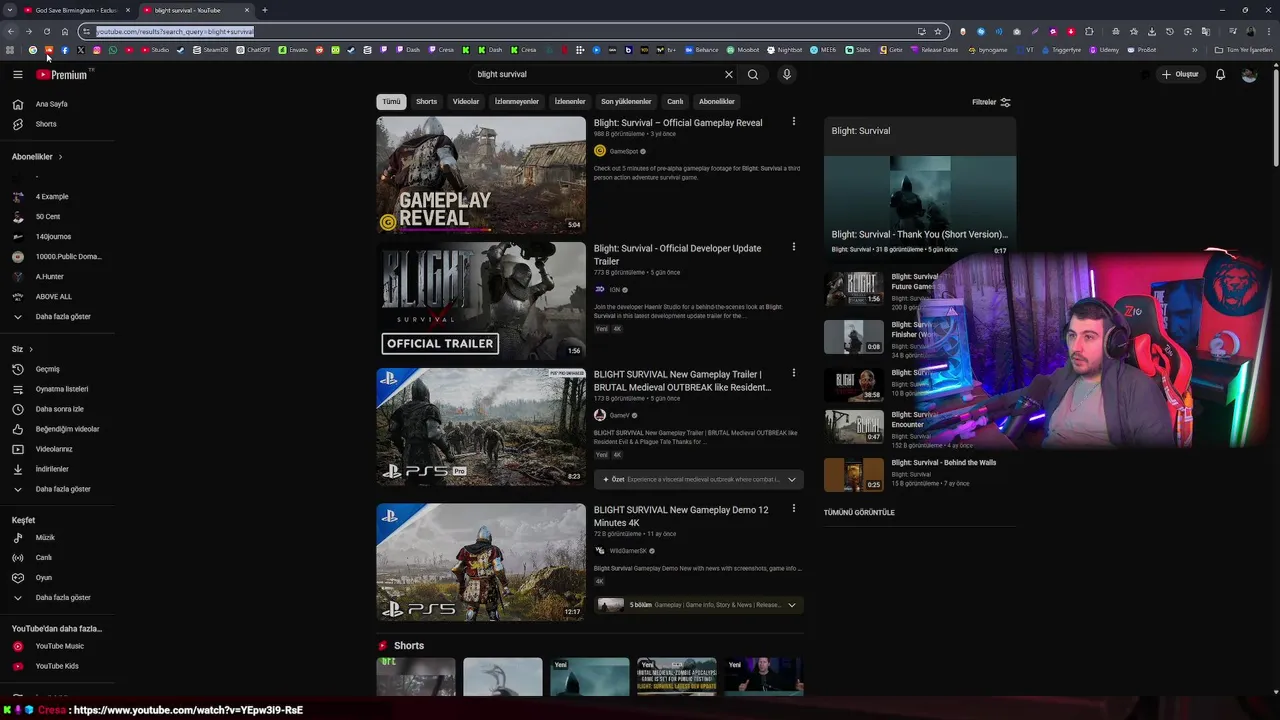Open options for the Official Gameplay Reveal video

(x=794, y=122)
